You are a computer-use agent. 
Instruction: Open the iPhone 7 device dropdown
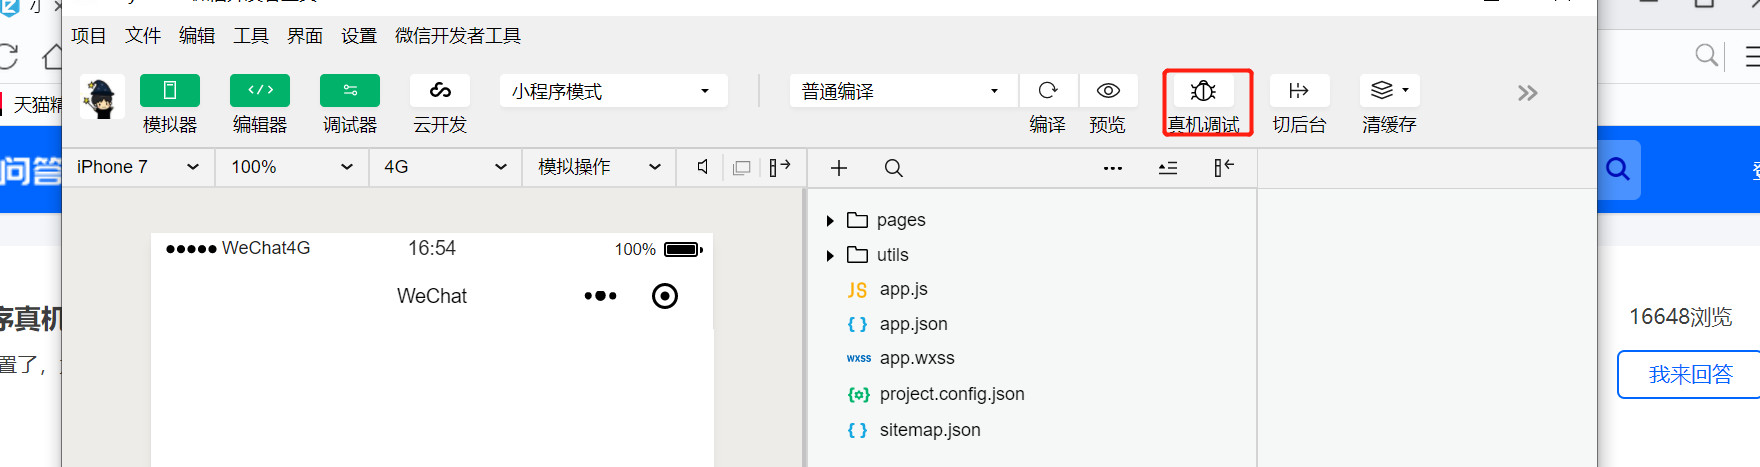click(139, 167)
